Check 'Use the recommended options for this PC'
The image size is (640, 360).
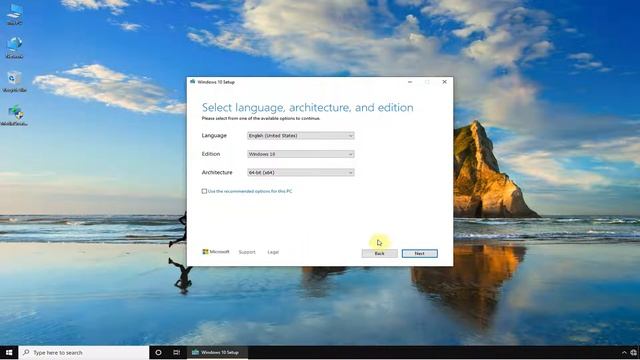(x=204, y=191)
